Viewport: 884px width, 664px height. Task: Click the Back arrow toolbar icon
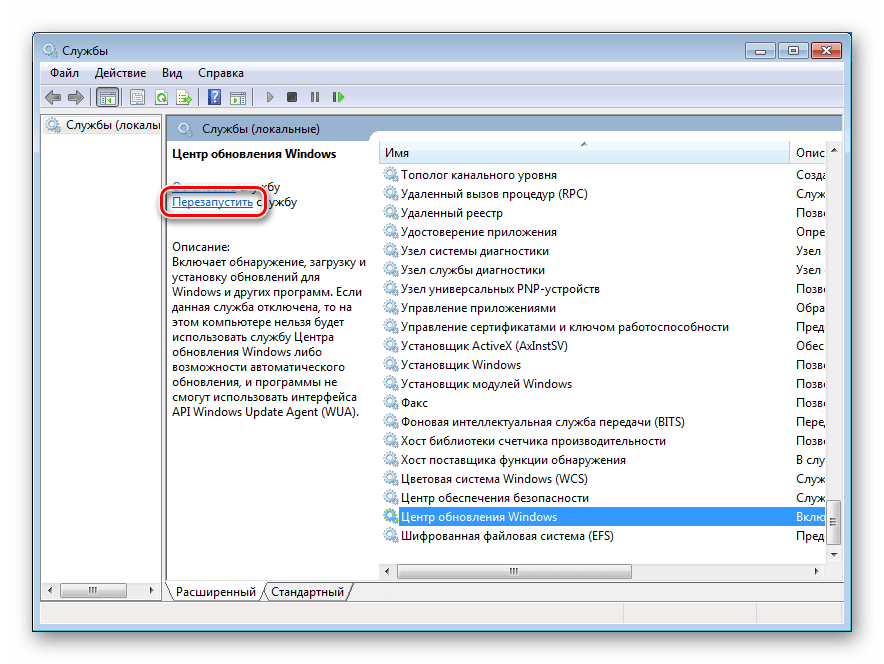point(53,97)
